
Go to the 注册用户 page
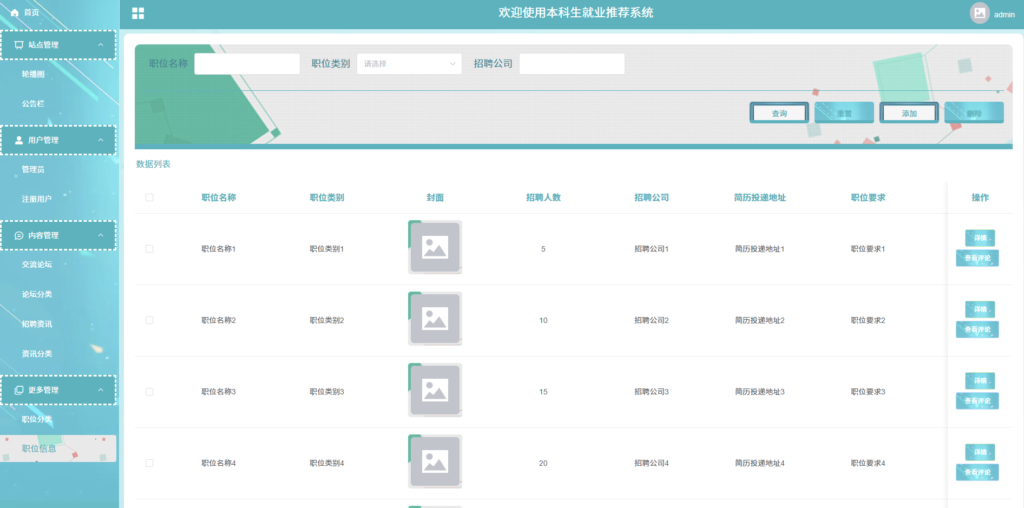37,199
